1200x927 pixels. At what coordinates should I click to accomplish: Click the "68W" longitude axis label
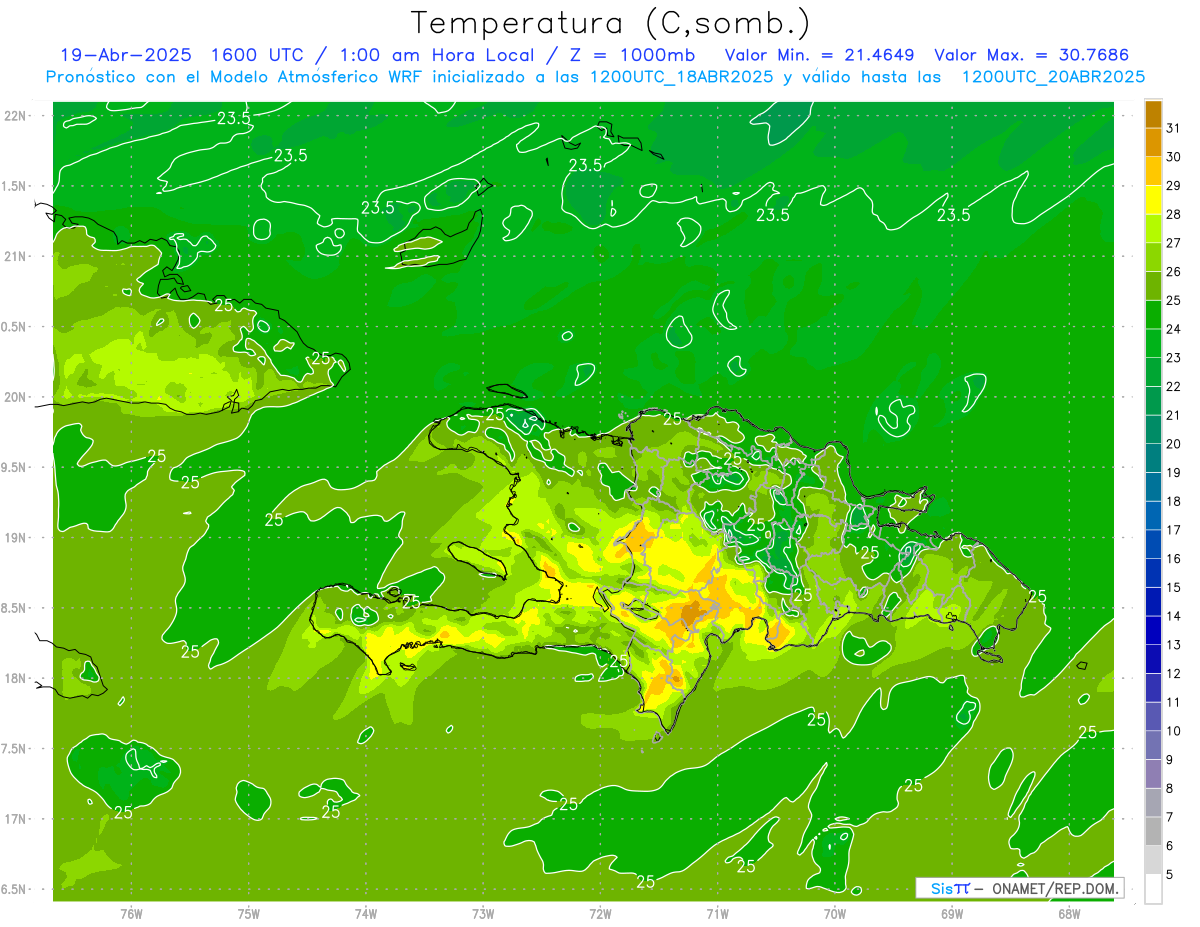click(x=1069, y=915)
